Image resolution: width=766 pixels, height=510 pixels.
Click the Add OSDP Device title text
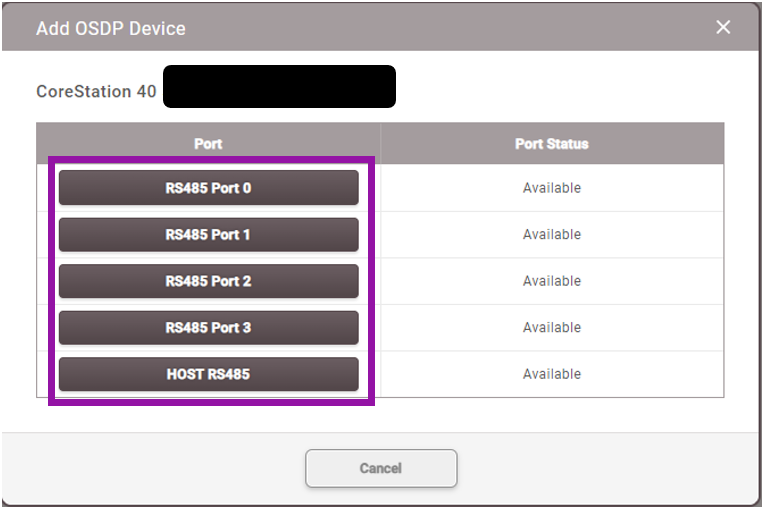[111, 28]
